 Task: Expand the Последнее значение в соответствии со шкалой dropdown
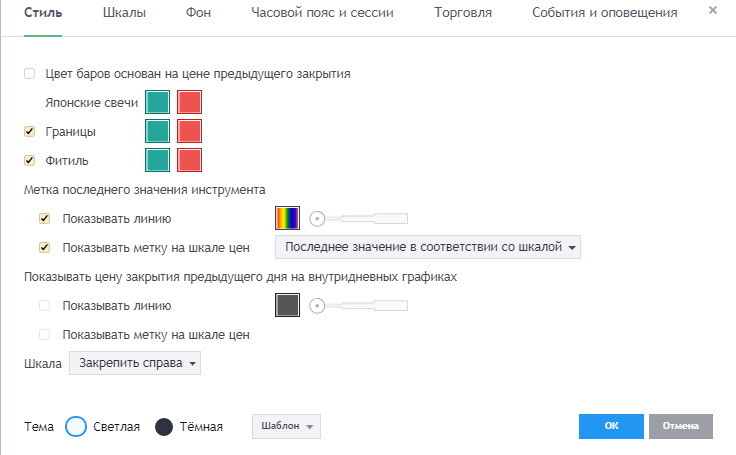pos(428,247)
